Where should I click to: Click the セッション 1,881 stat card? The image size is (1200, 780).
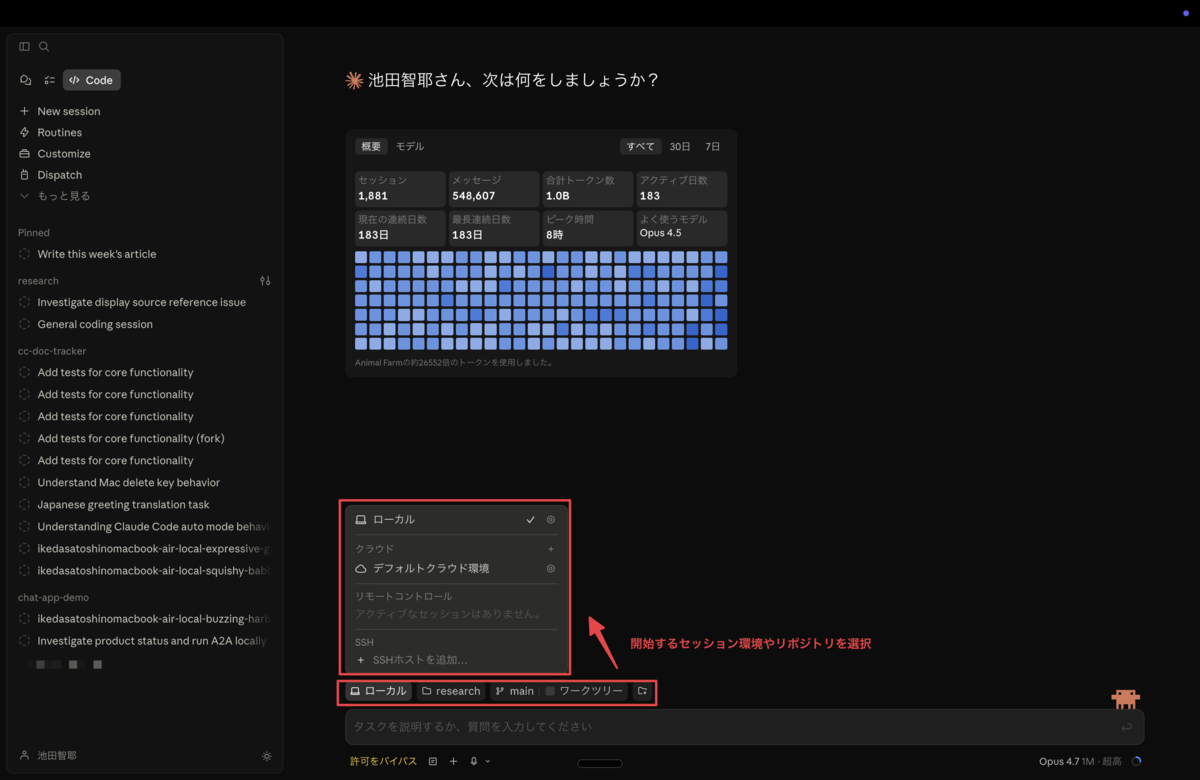pos(400,189)
